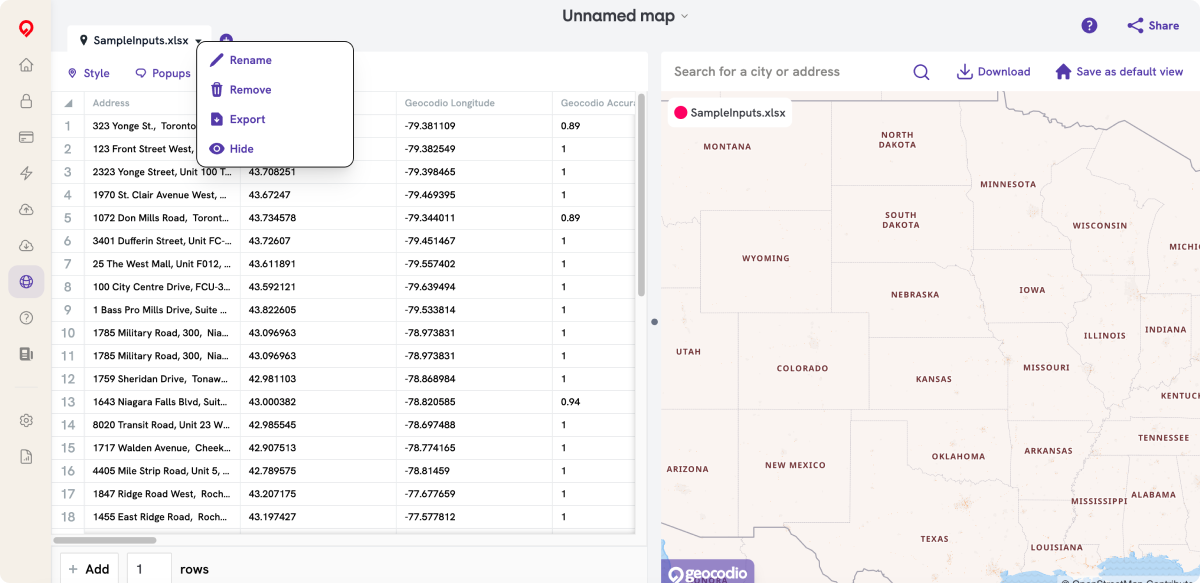1200x583 pixels.
Task: Open the help question-mark sidebar icon
Action: [x=26, y=317]
